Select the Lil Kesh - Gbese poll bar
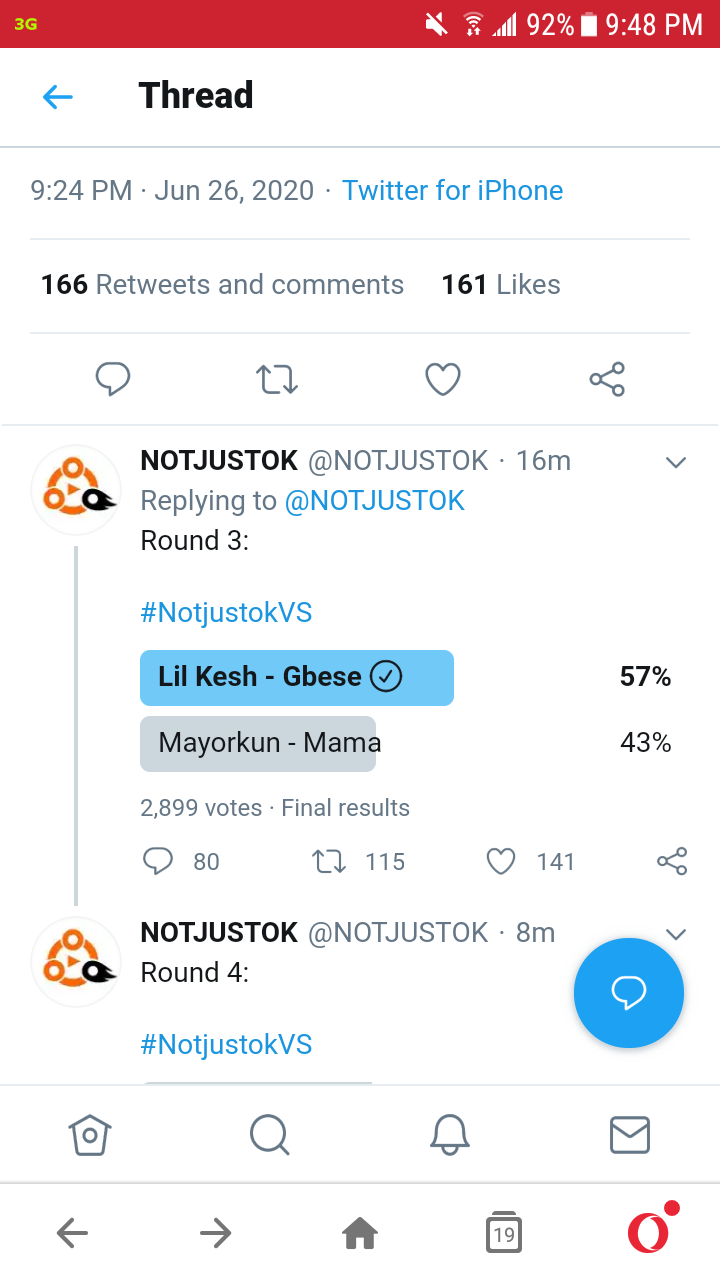This screenshot has width=720, height=1280. [x=296, y=677]
